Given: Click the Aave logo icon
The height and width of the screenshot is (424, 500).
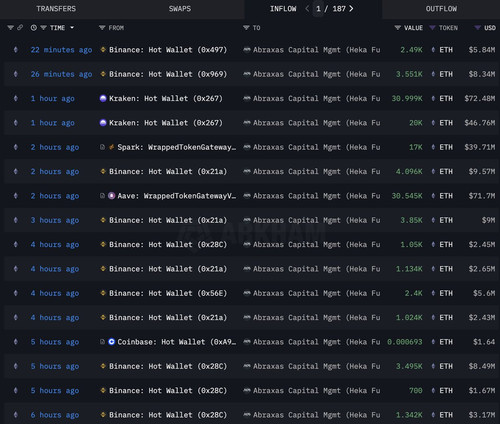Looking at the screenshot, I should 112,196.
